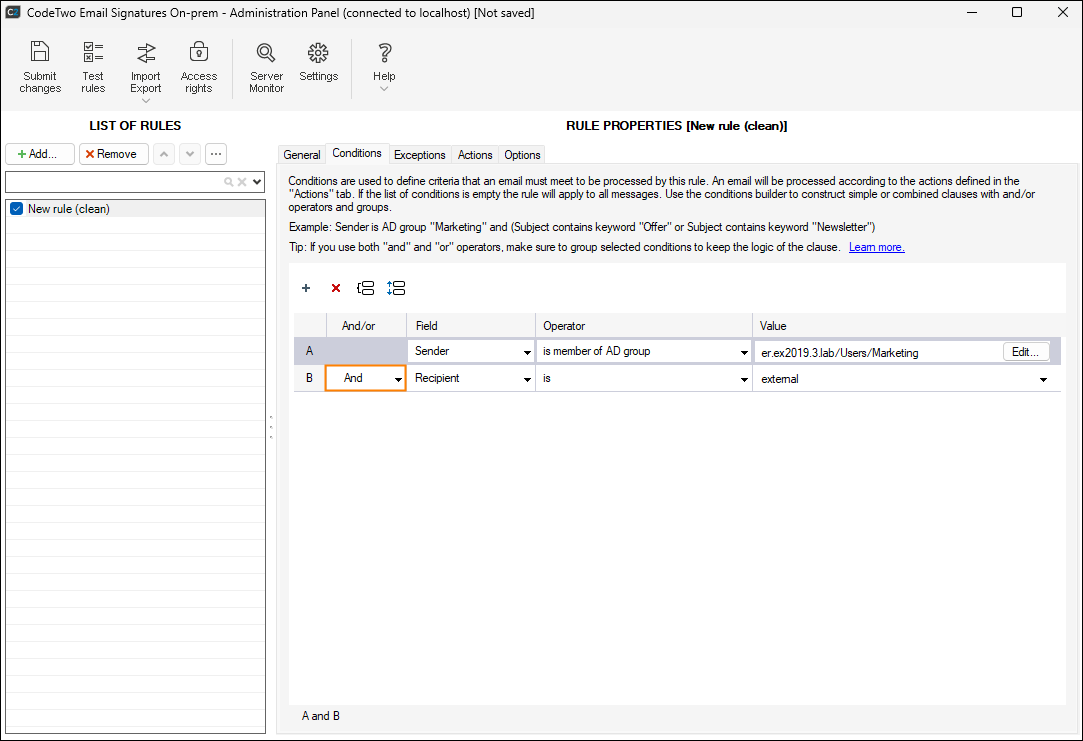Open the Test rules tool
Viewport: 1083px width, 741px height.
[x=93, y=67]
